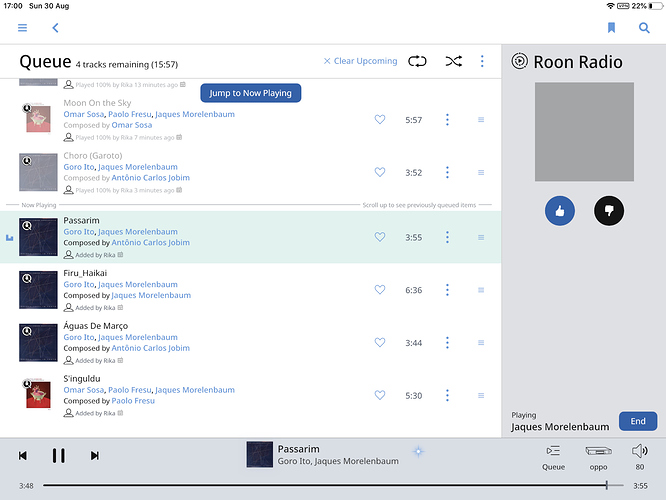Skip to next track
Viewport: 666px width, 500px height.
point(95,456)
